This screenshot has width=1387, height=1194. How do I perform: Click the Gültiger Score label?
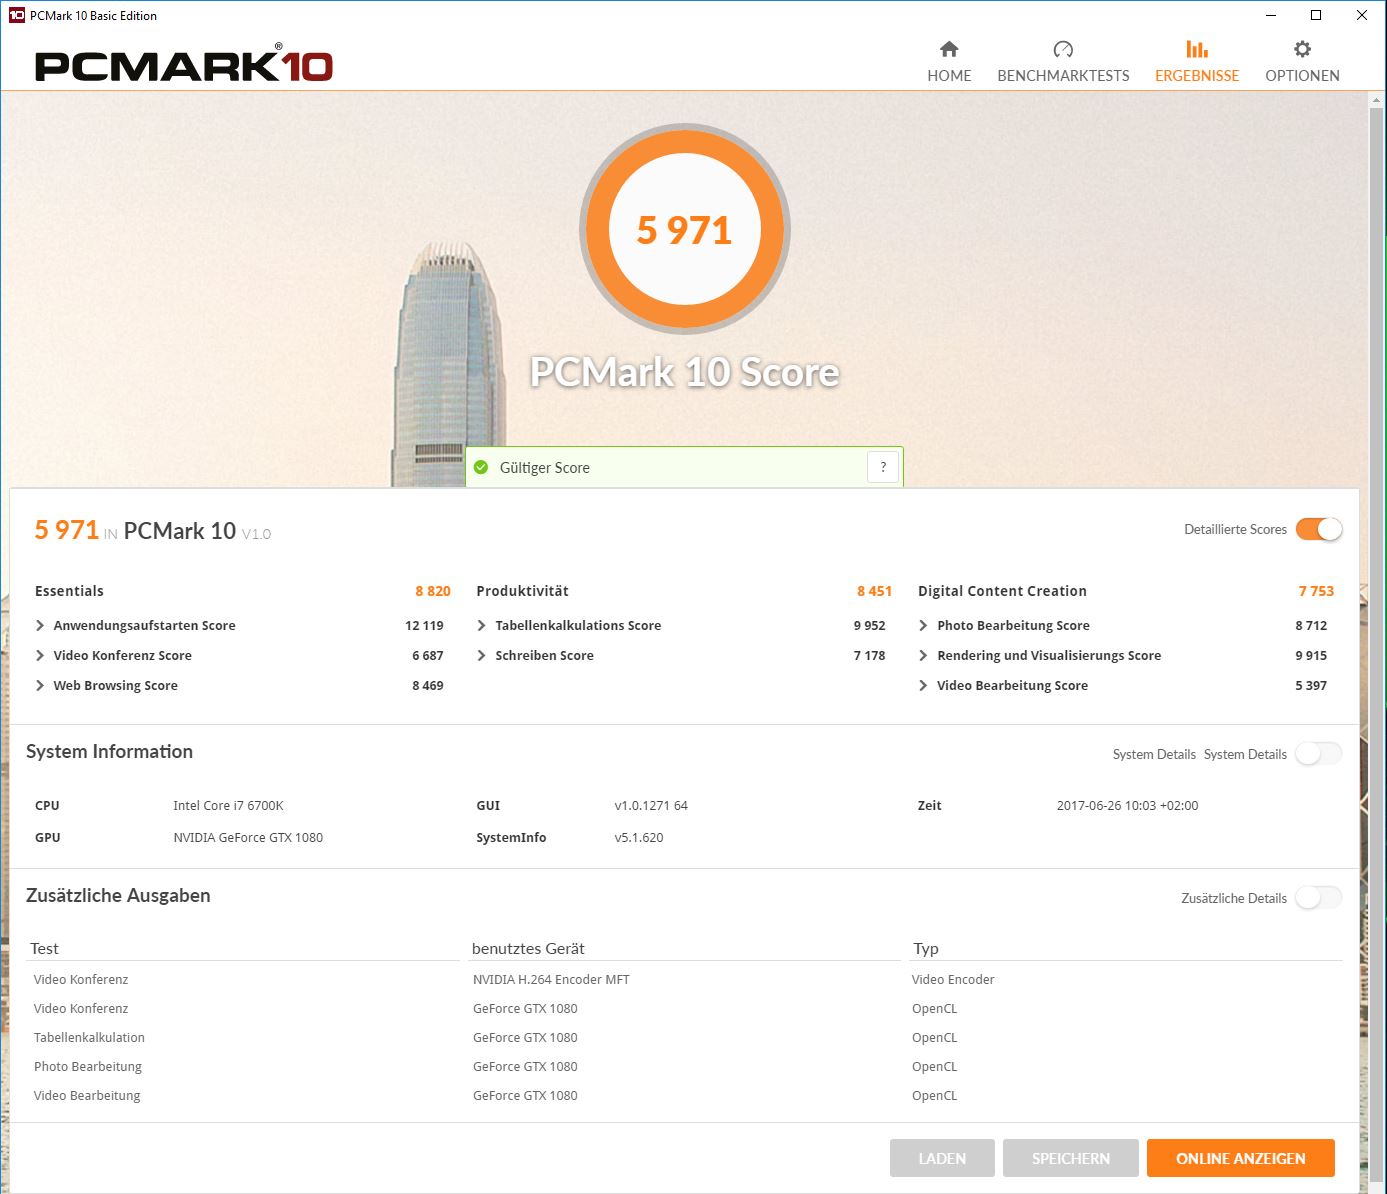545,467
